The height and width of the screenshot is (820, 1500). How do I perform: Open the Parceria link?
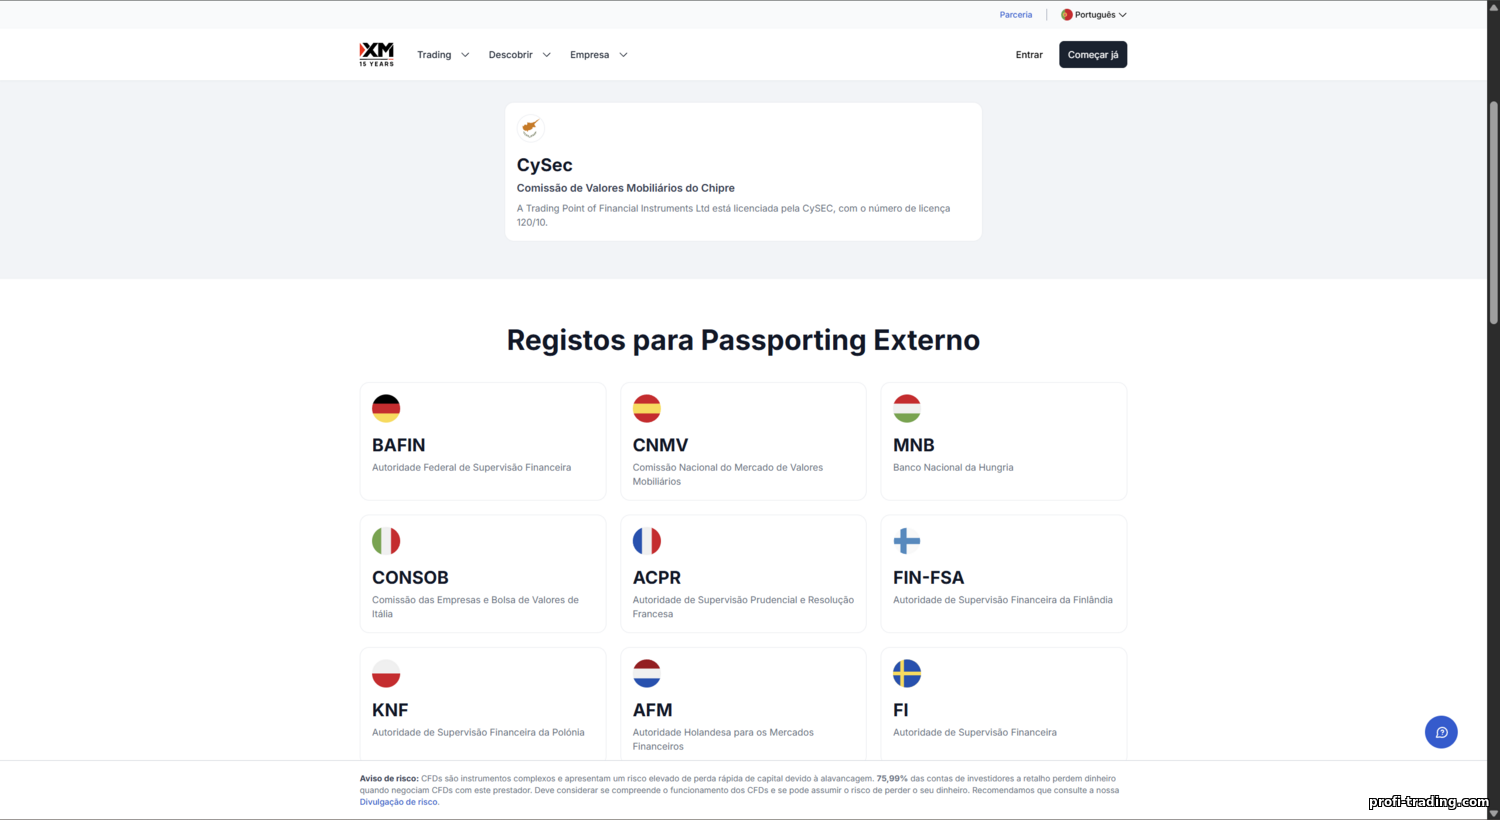point(1016,15)
